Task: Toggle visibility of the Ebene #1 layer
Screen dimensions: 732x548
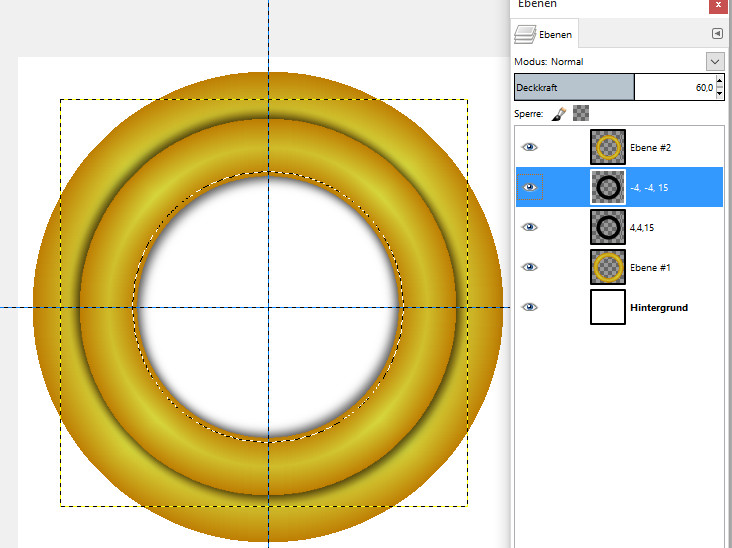Action: pos(530,267)
